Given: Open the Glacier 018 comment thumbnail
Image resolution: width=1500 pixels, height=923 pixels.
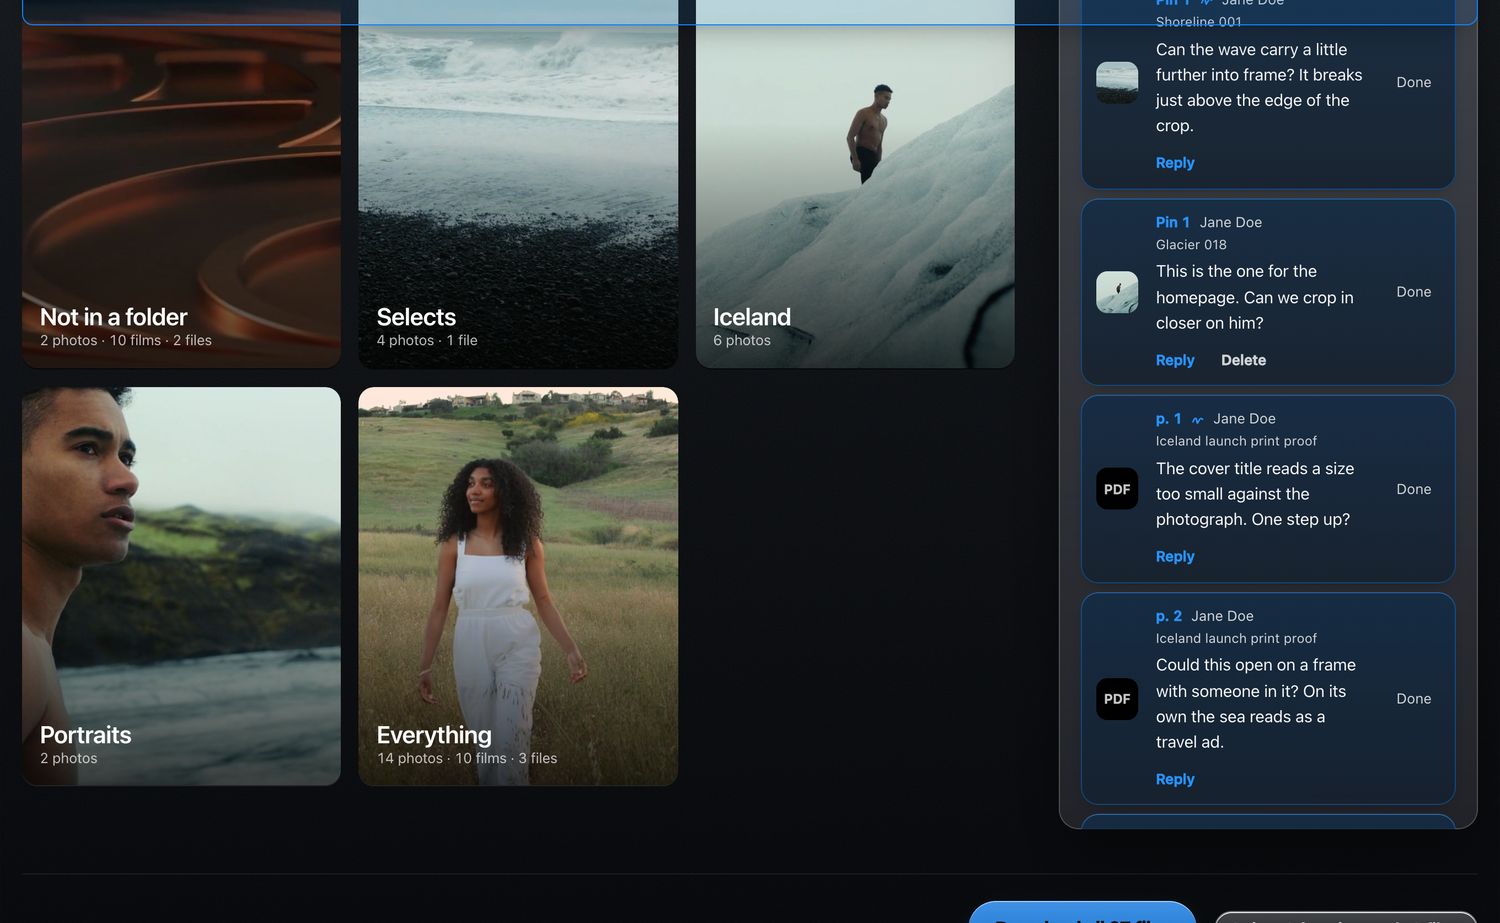Looking at the screenshot, I should pyautogui.click(x=1117, y=292).
